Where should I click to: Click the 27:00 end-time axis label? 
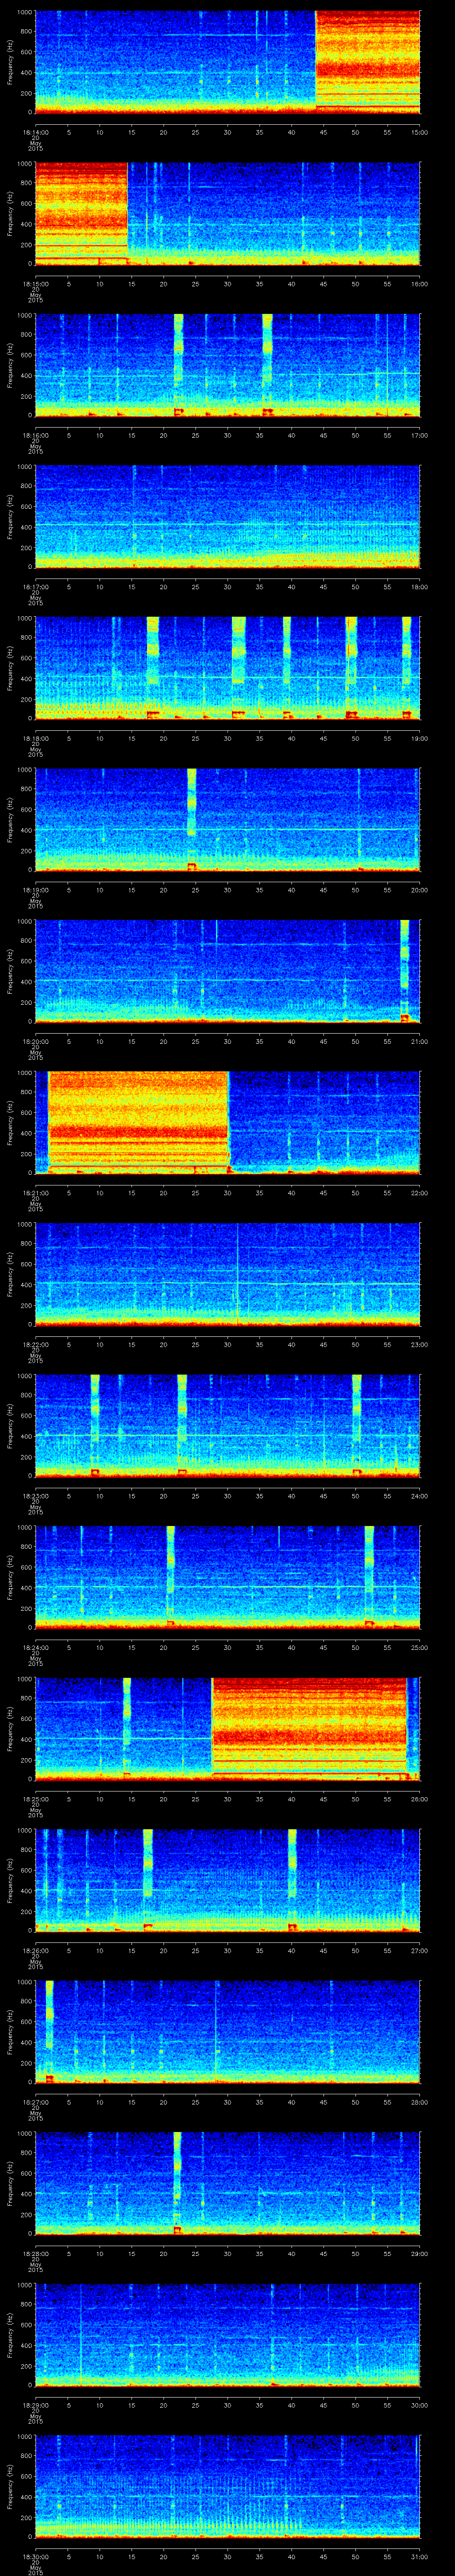click(419, 1950)
